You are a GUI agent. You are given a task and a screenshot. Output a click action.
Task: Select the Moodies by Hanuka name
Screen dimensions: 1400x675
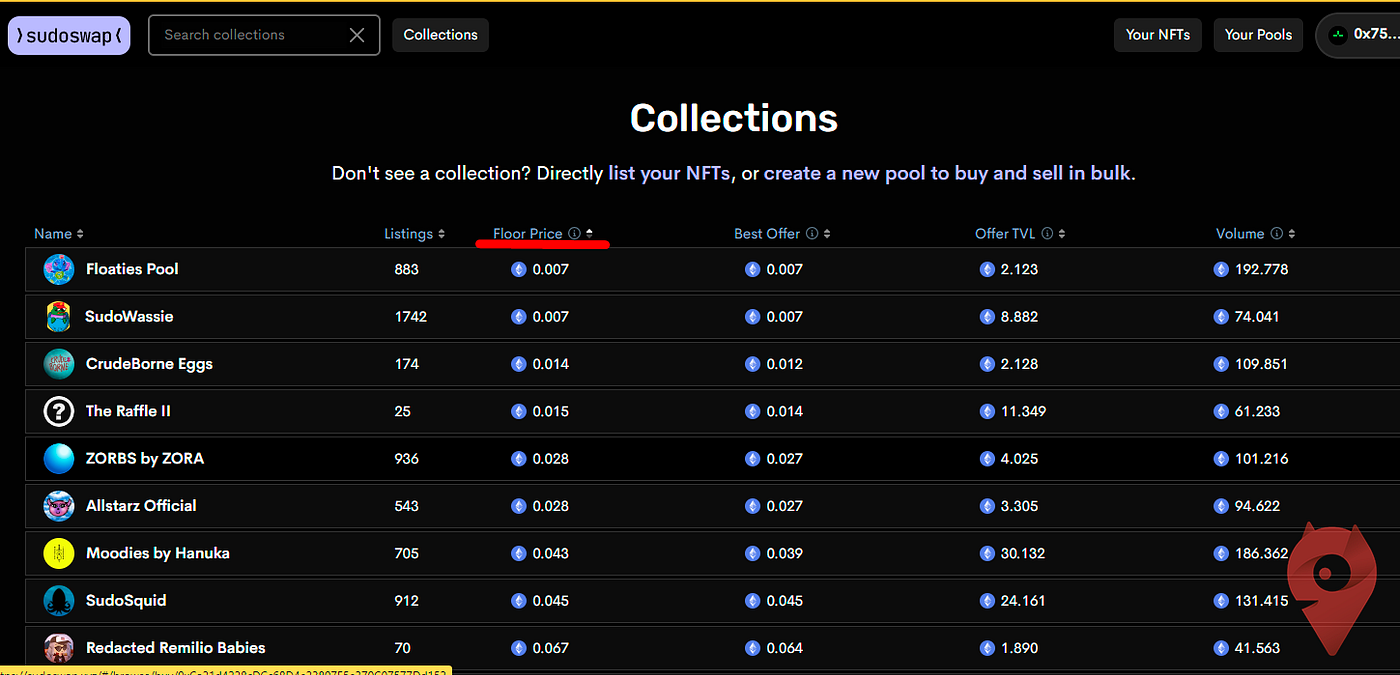tap(158, 553)
